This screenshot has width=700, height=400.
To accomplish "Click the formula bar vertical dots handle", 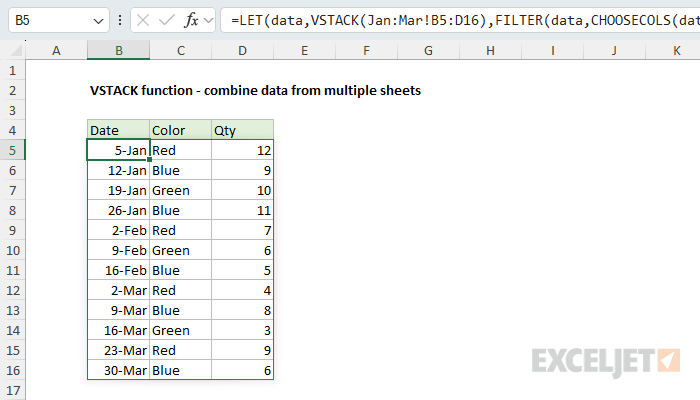I will pos(120,20).
